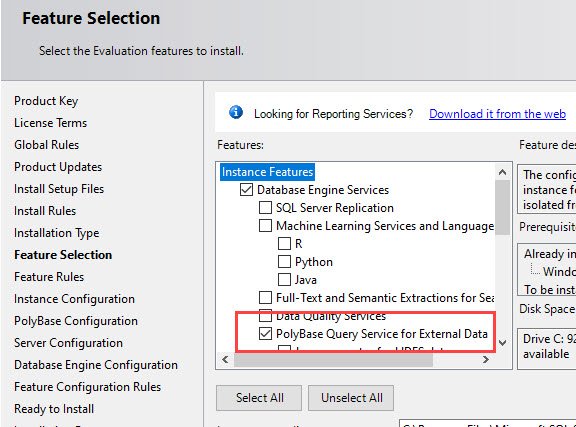Click the Looking for Reporting Services text
Screen dimensions: 576x427
coord(334,114)
